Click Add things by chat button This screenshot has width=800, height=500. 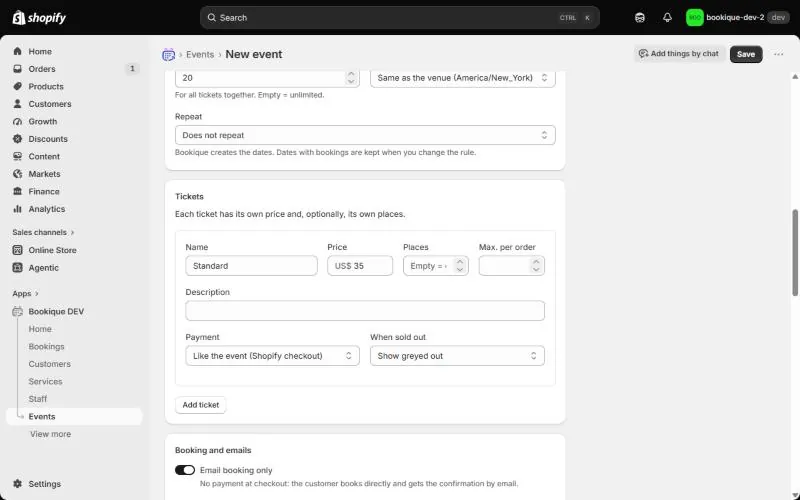coord(679,54)
